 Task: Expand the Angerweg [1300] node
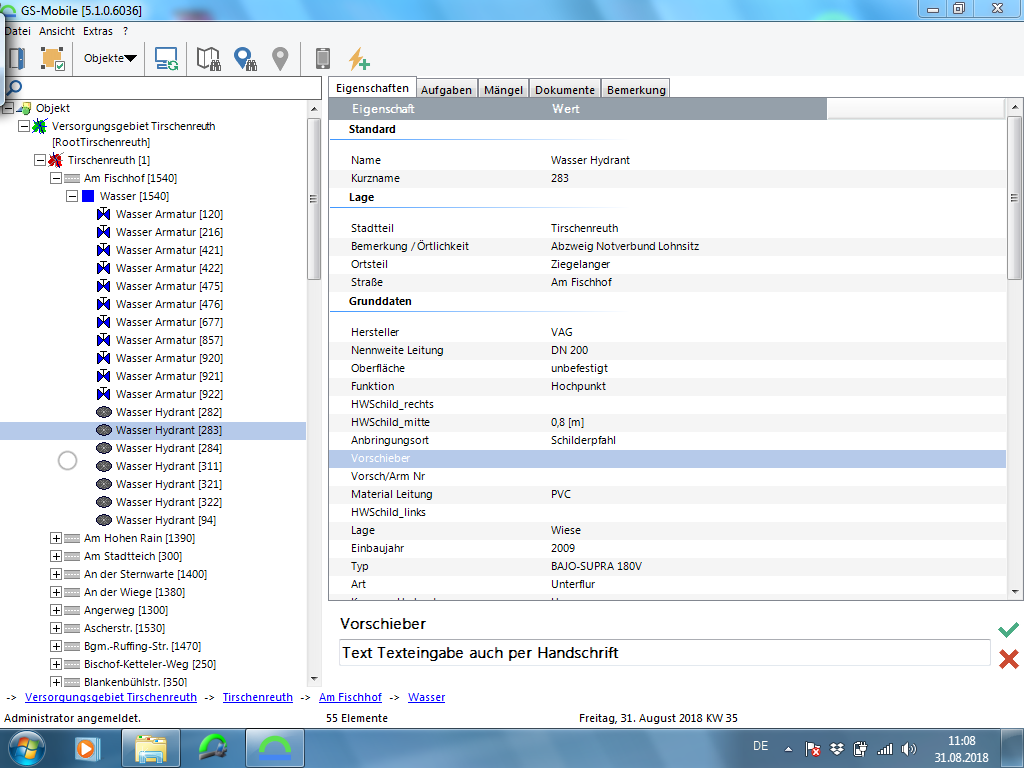(56, 610)
